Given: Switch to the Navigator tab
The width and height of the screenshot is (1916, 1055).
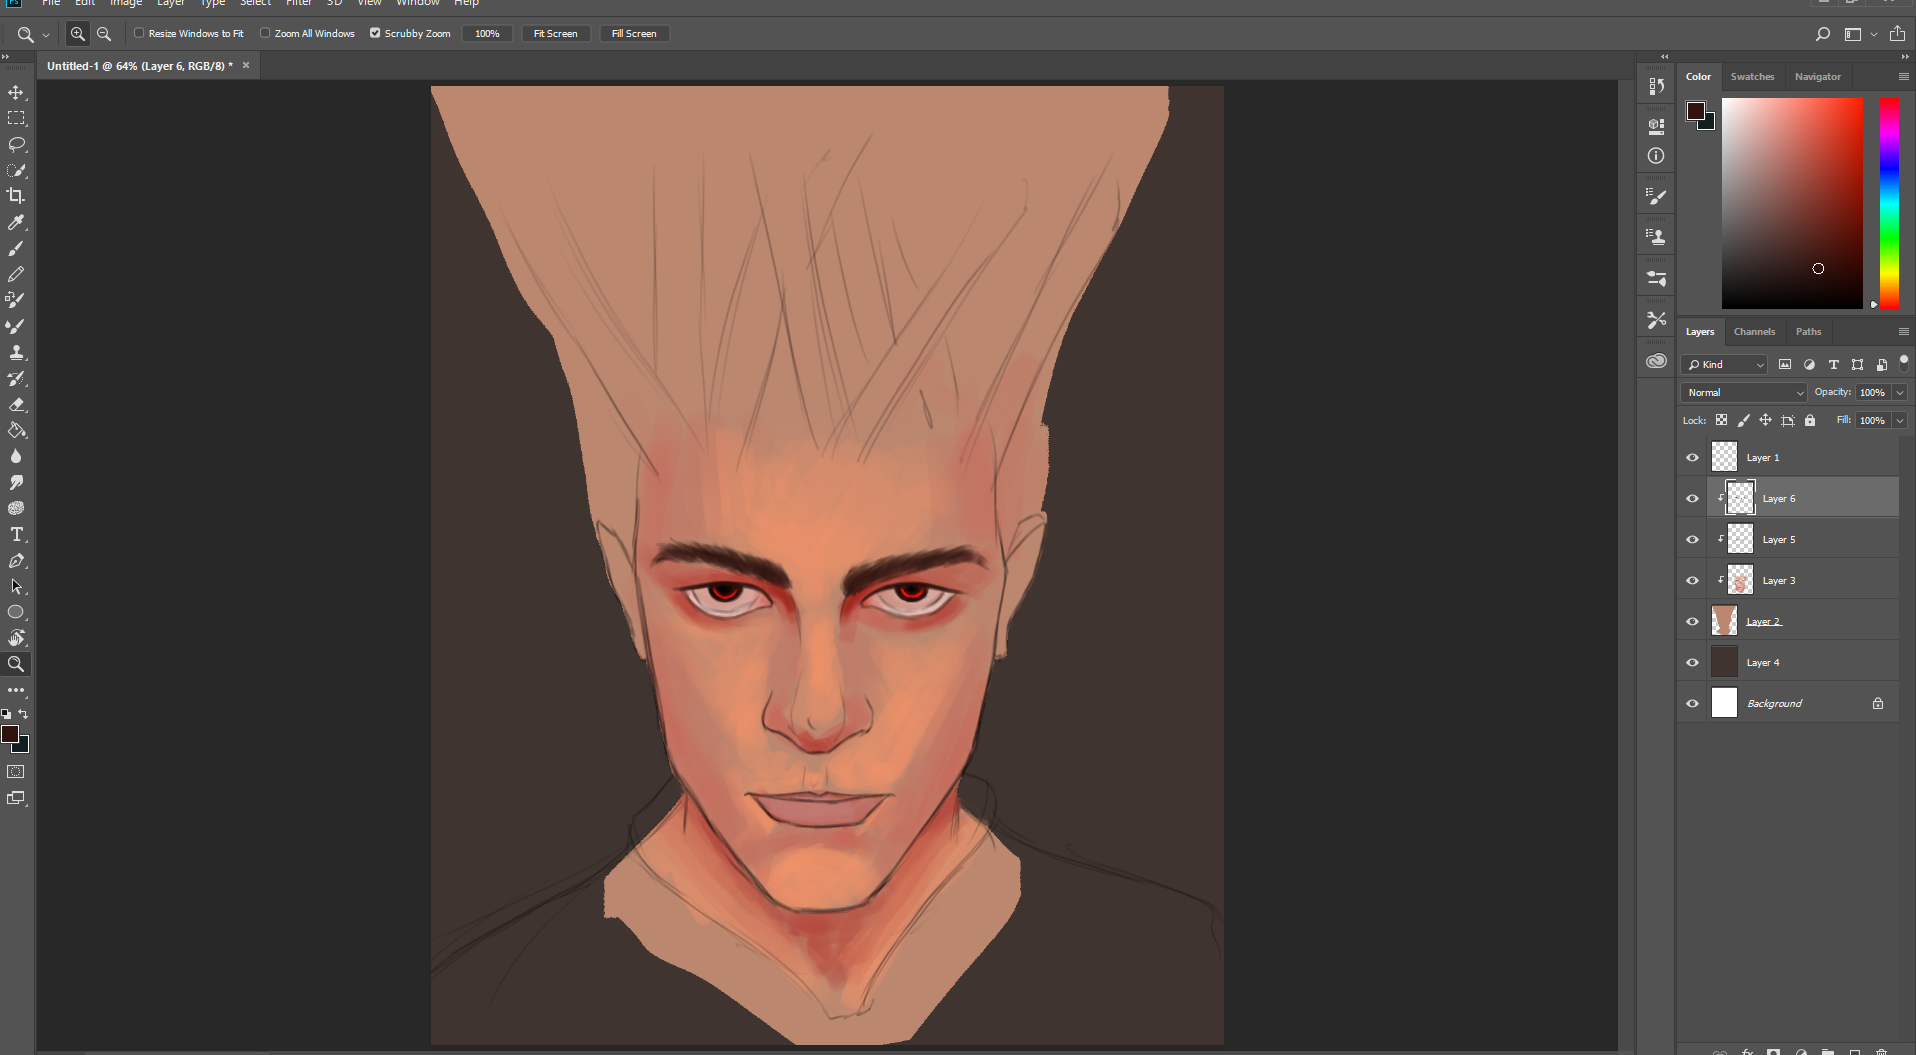Looking at the screenshot, I should [x=1817, y=77].
